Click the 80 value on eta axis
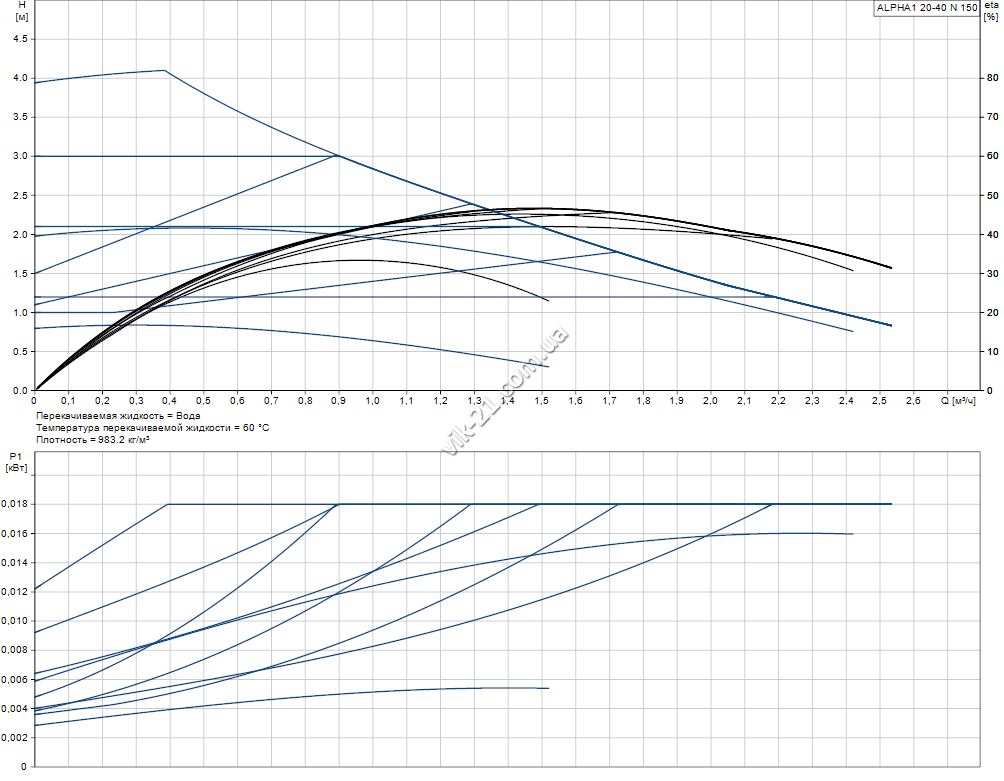1004x781 pixels. [992, 78]
